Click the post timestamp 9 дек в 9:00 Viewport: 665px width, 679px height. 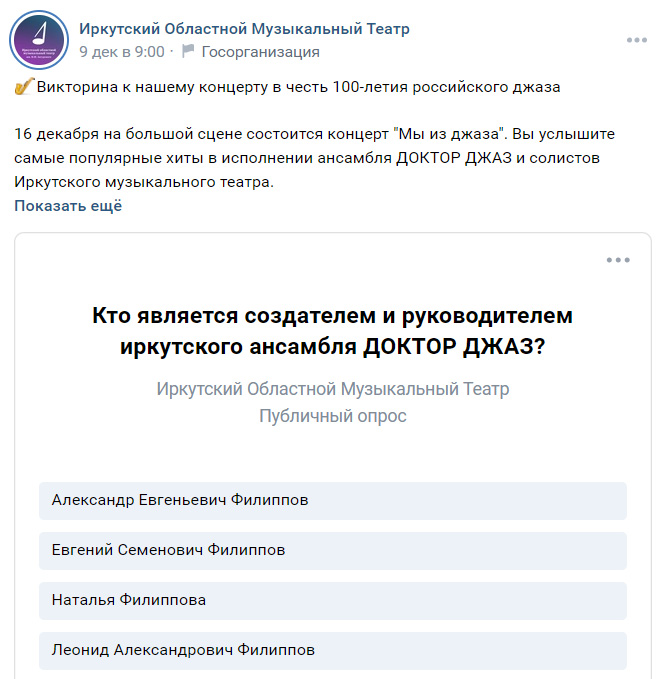(122, 52)
